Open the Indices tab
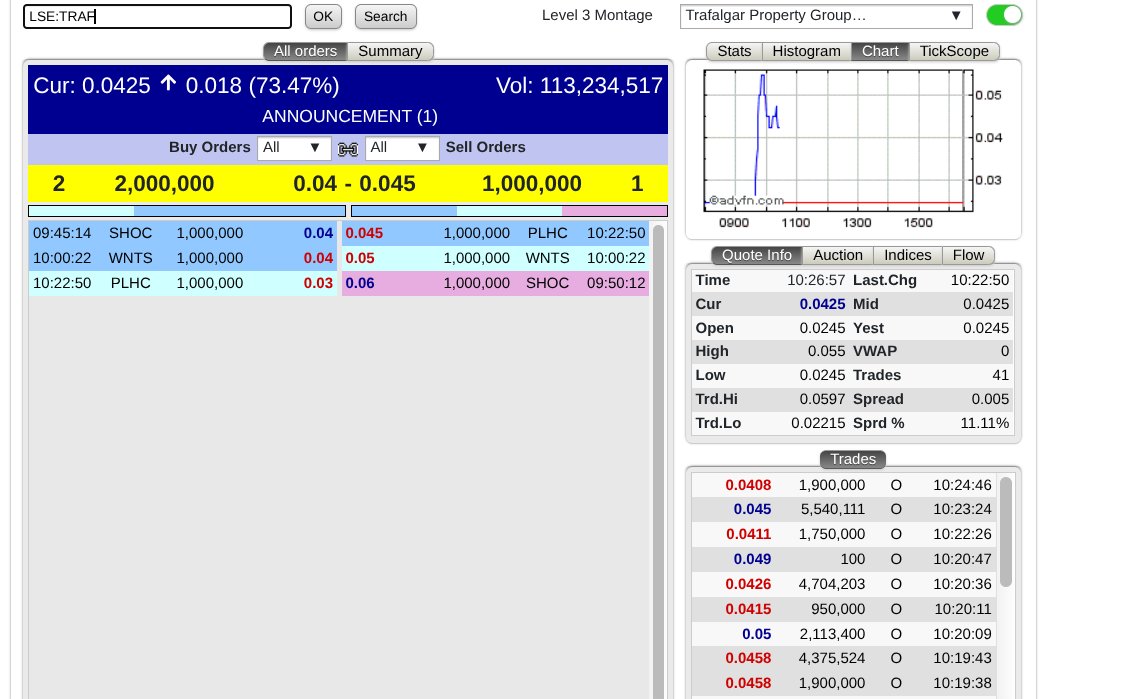 tap(908, 255)
